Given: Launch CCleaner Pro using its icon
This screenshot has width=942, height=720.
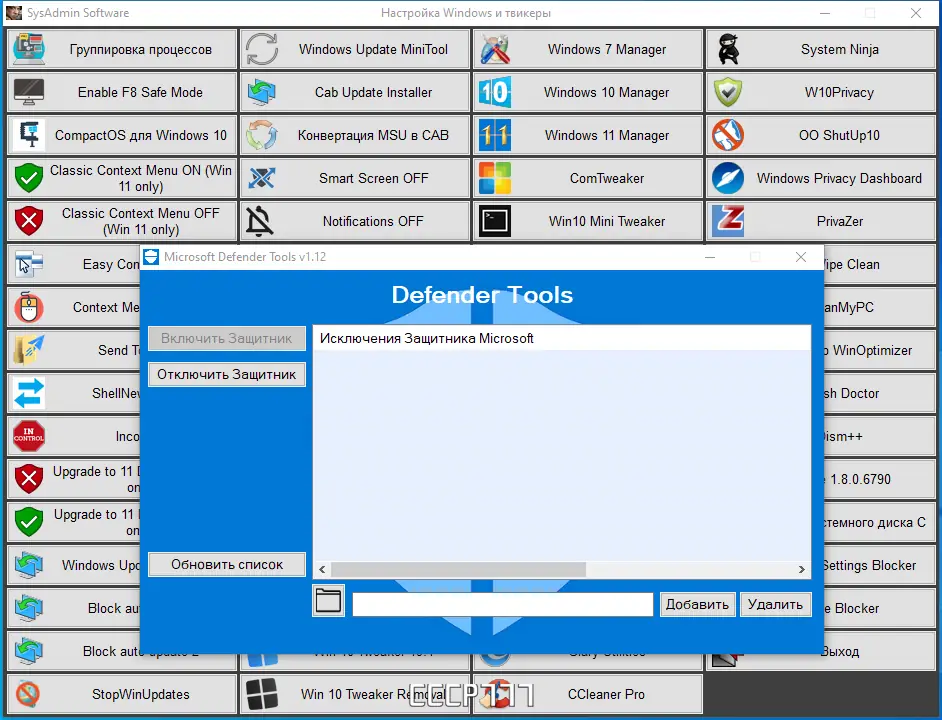Looking at the screenshot, I should [497, 694].
